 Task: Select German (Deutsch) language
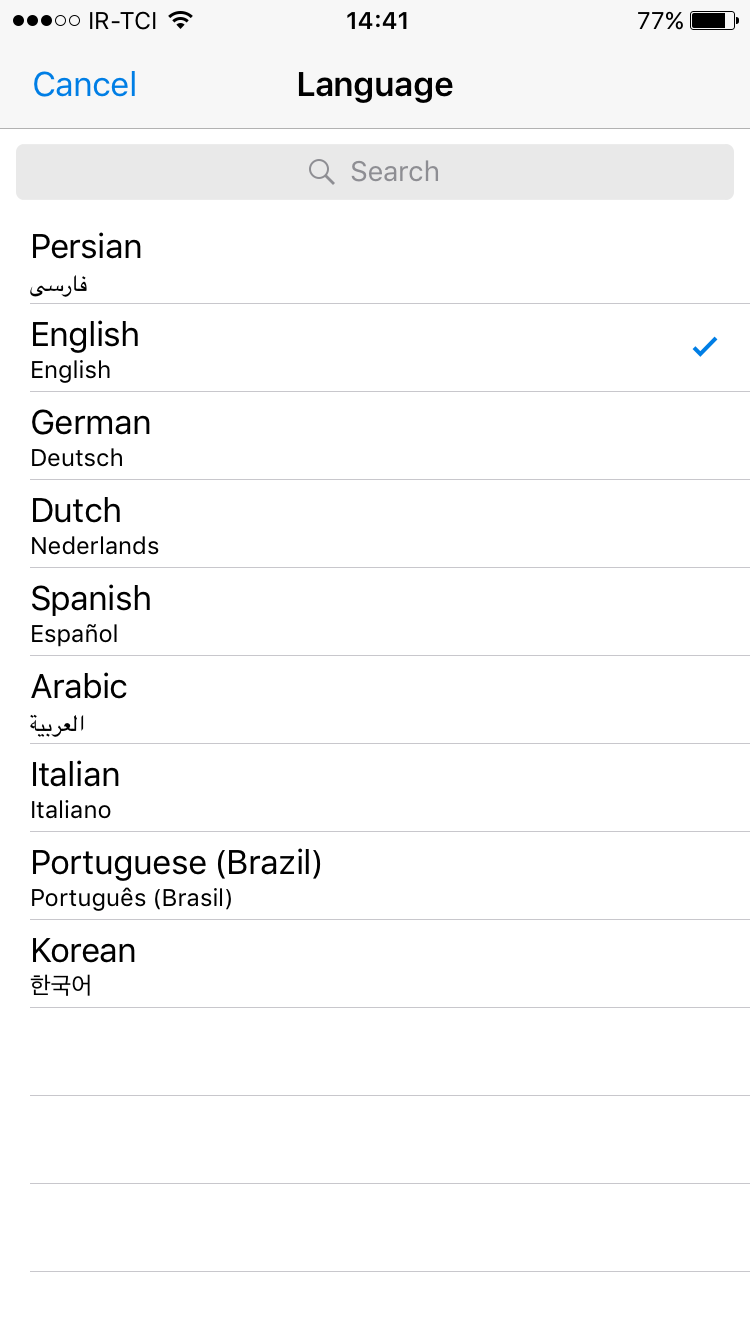coord(375,436)
